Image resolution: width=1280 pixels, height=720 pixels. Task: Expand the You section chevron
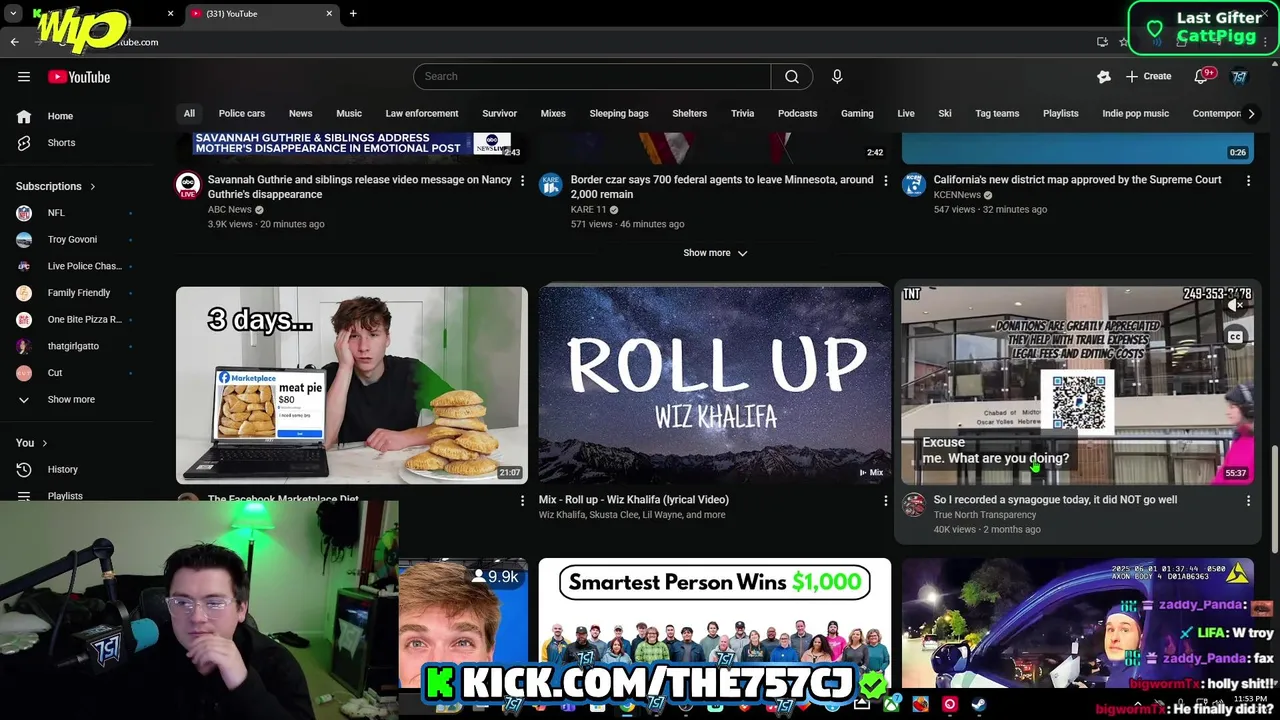pyautogui.click(x=44, y=443)
